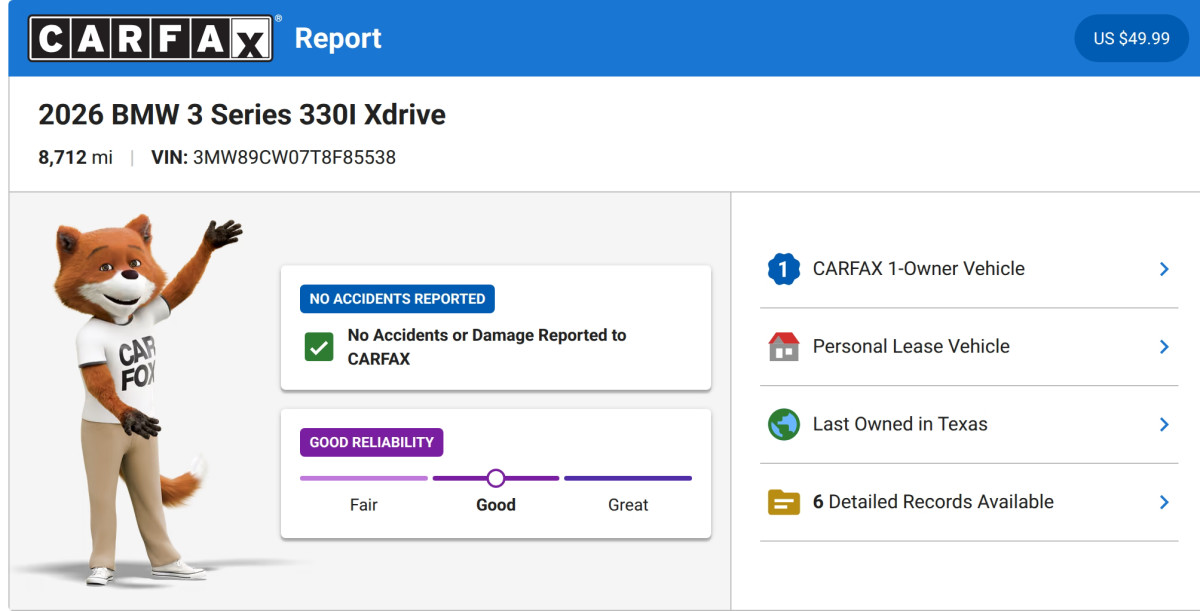Image resolution: width=1200 pixels, height=611 pixels.
Task: Click the globe icon beside Last Owned in Texas
Action: [x=784, y=424]
